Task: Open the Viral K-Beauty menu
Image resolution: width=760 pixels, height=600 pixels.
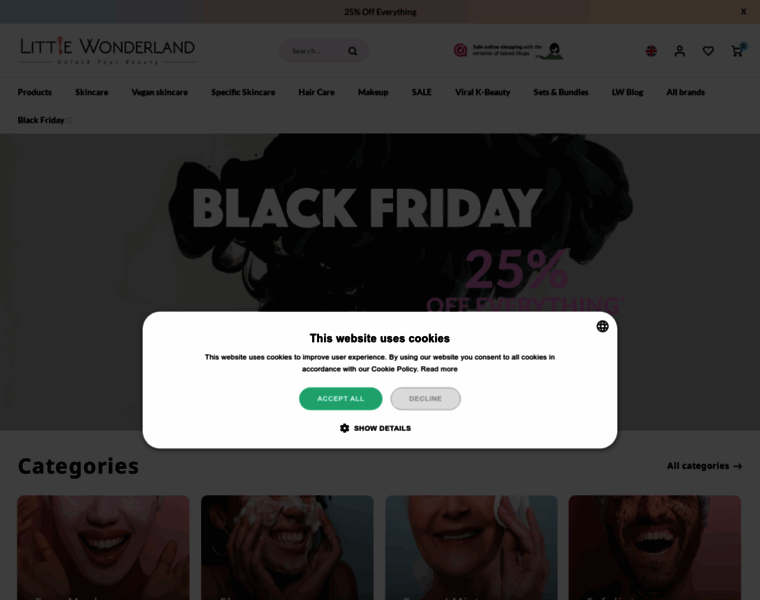Action: 482,92
